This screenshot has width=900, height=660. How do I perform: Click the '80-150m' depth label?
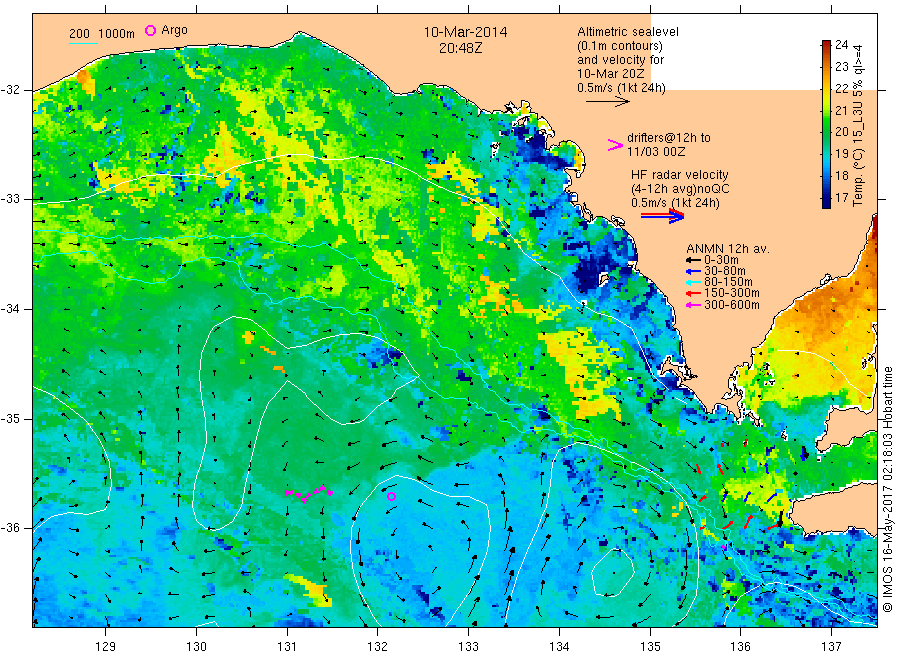click(x=728, y=282)
